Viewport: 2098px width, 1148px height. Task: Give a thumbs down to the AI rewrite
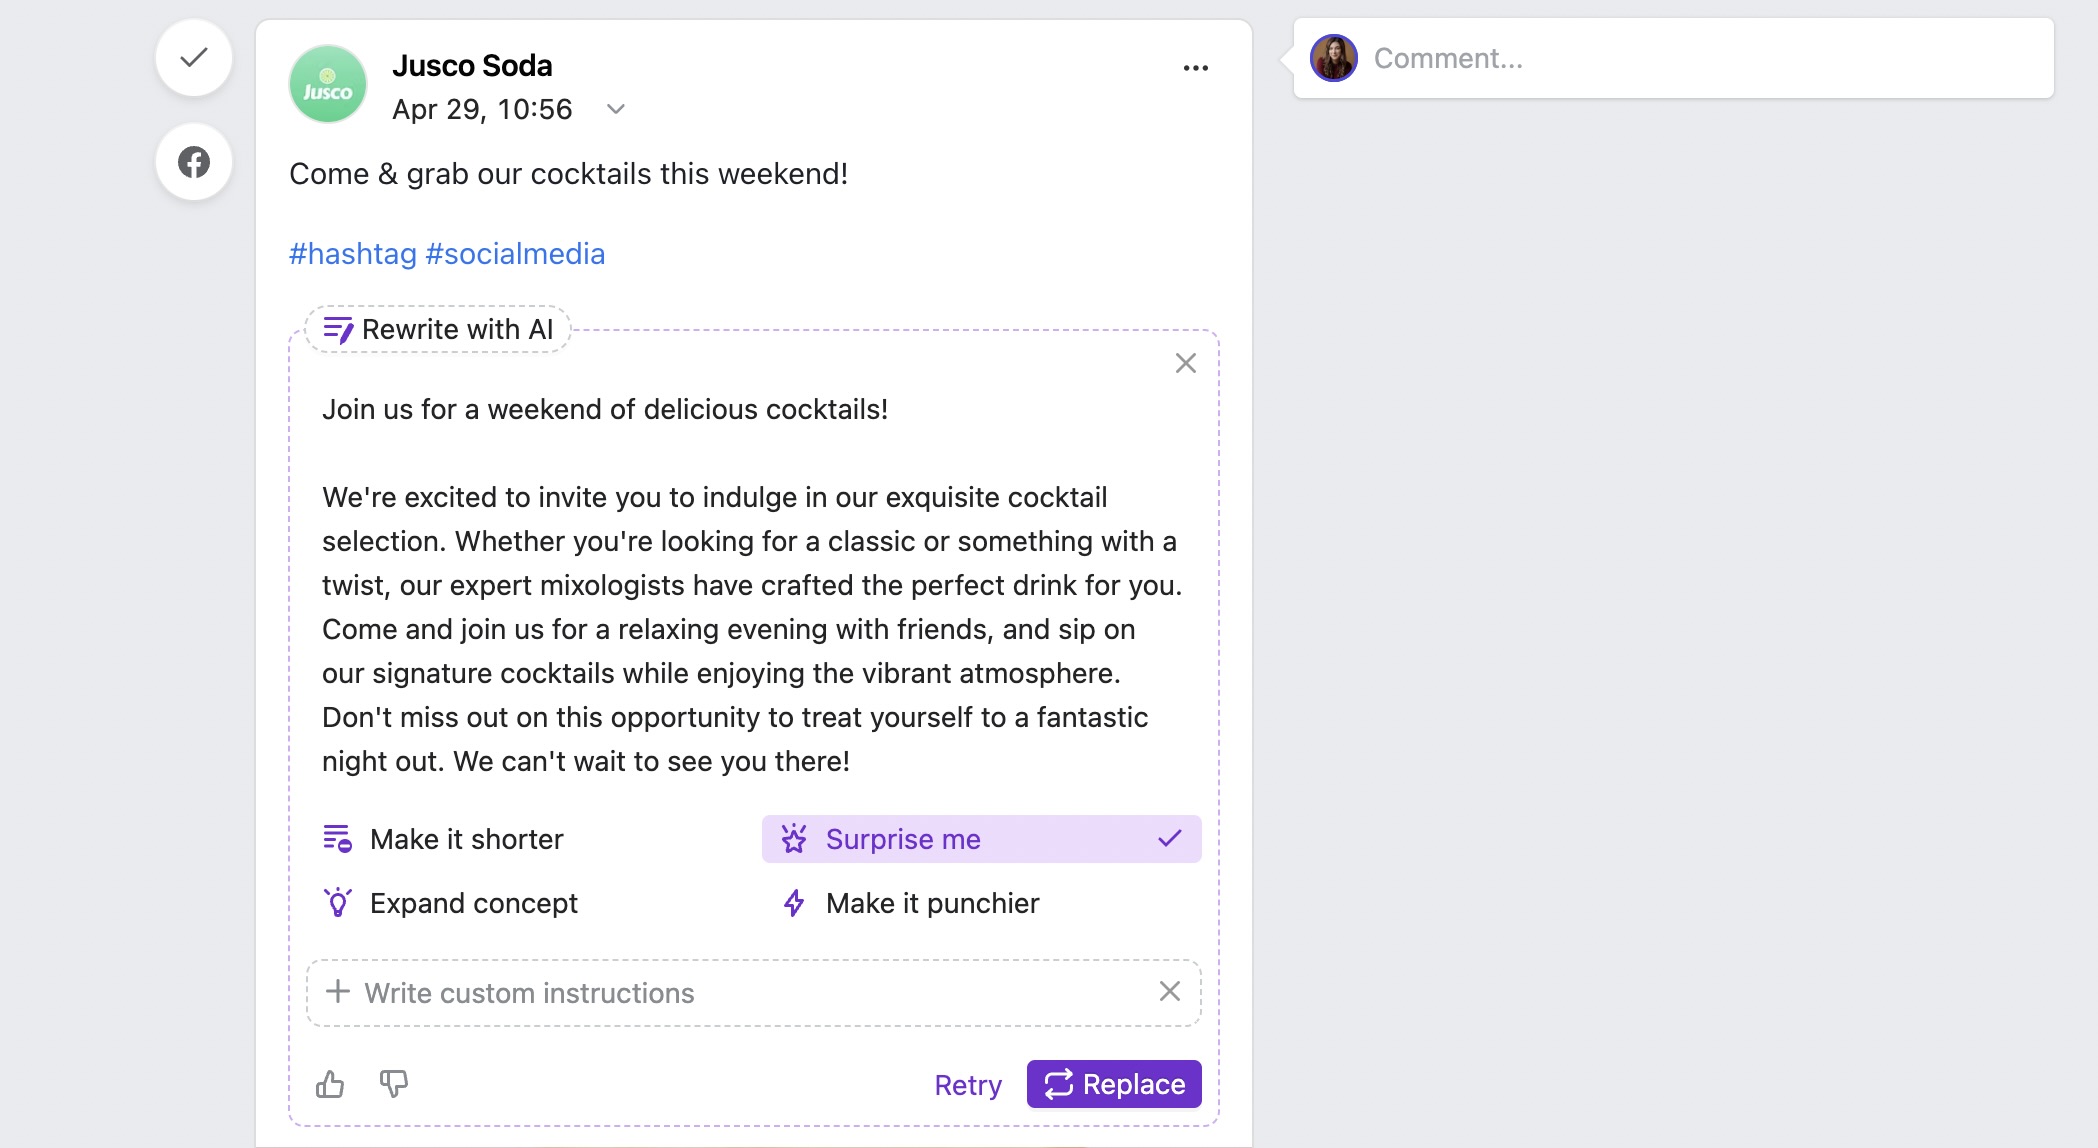click(393, 1084)
